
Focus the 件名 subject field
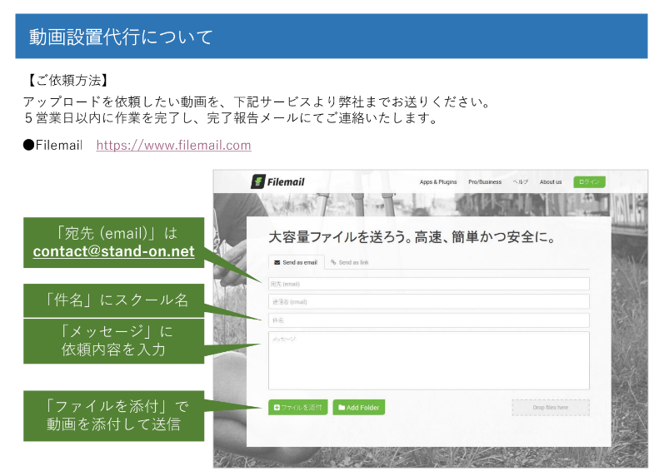click(428, 320)
